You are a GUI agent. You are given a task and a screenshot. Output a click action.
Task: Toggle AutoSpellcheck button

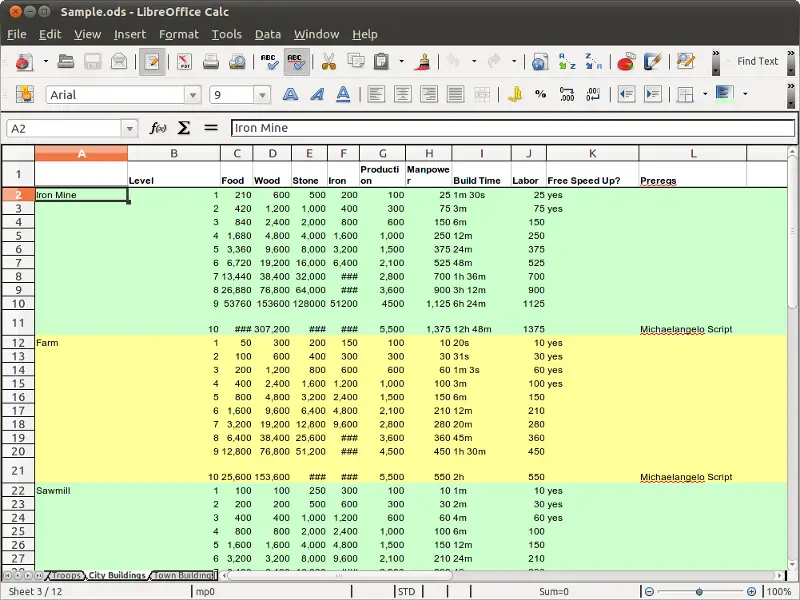coord(296,62)
